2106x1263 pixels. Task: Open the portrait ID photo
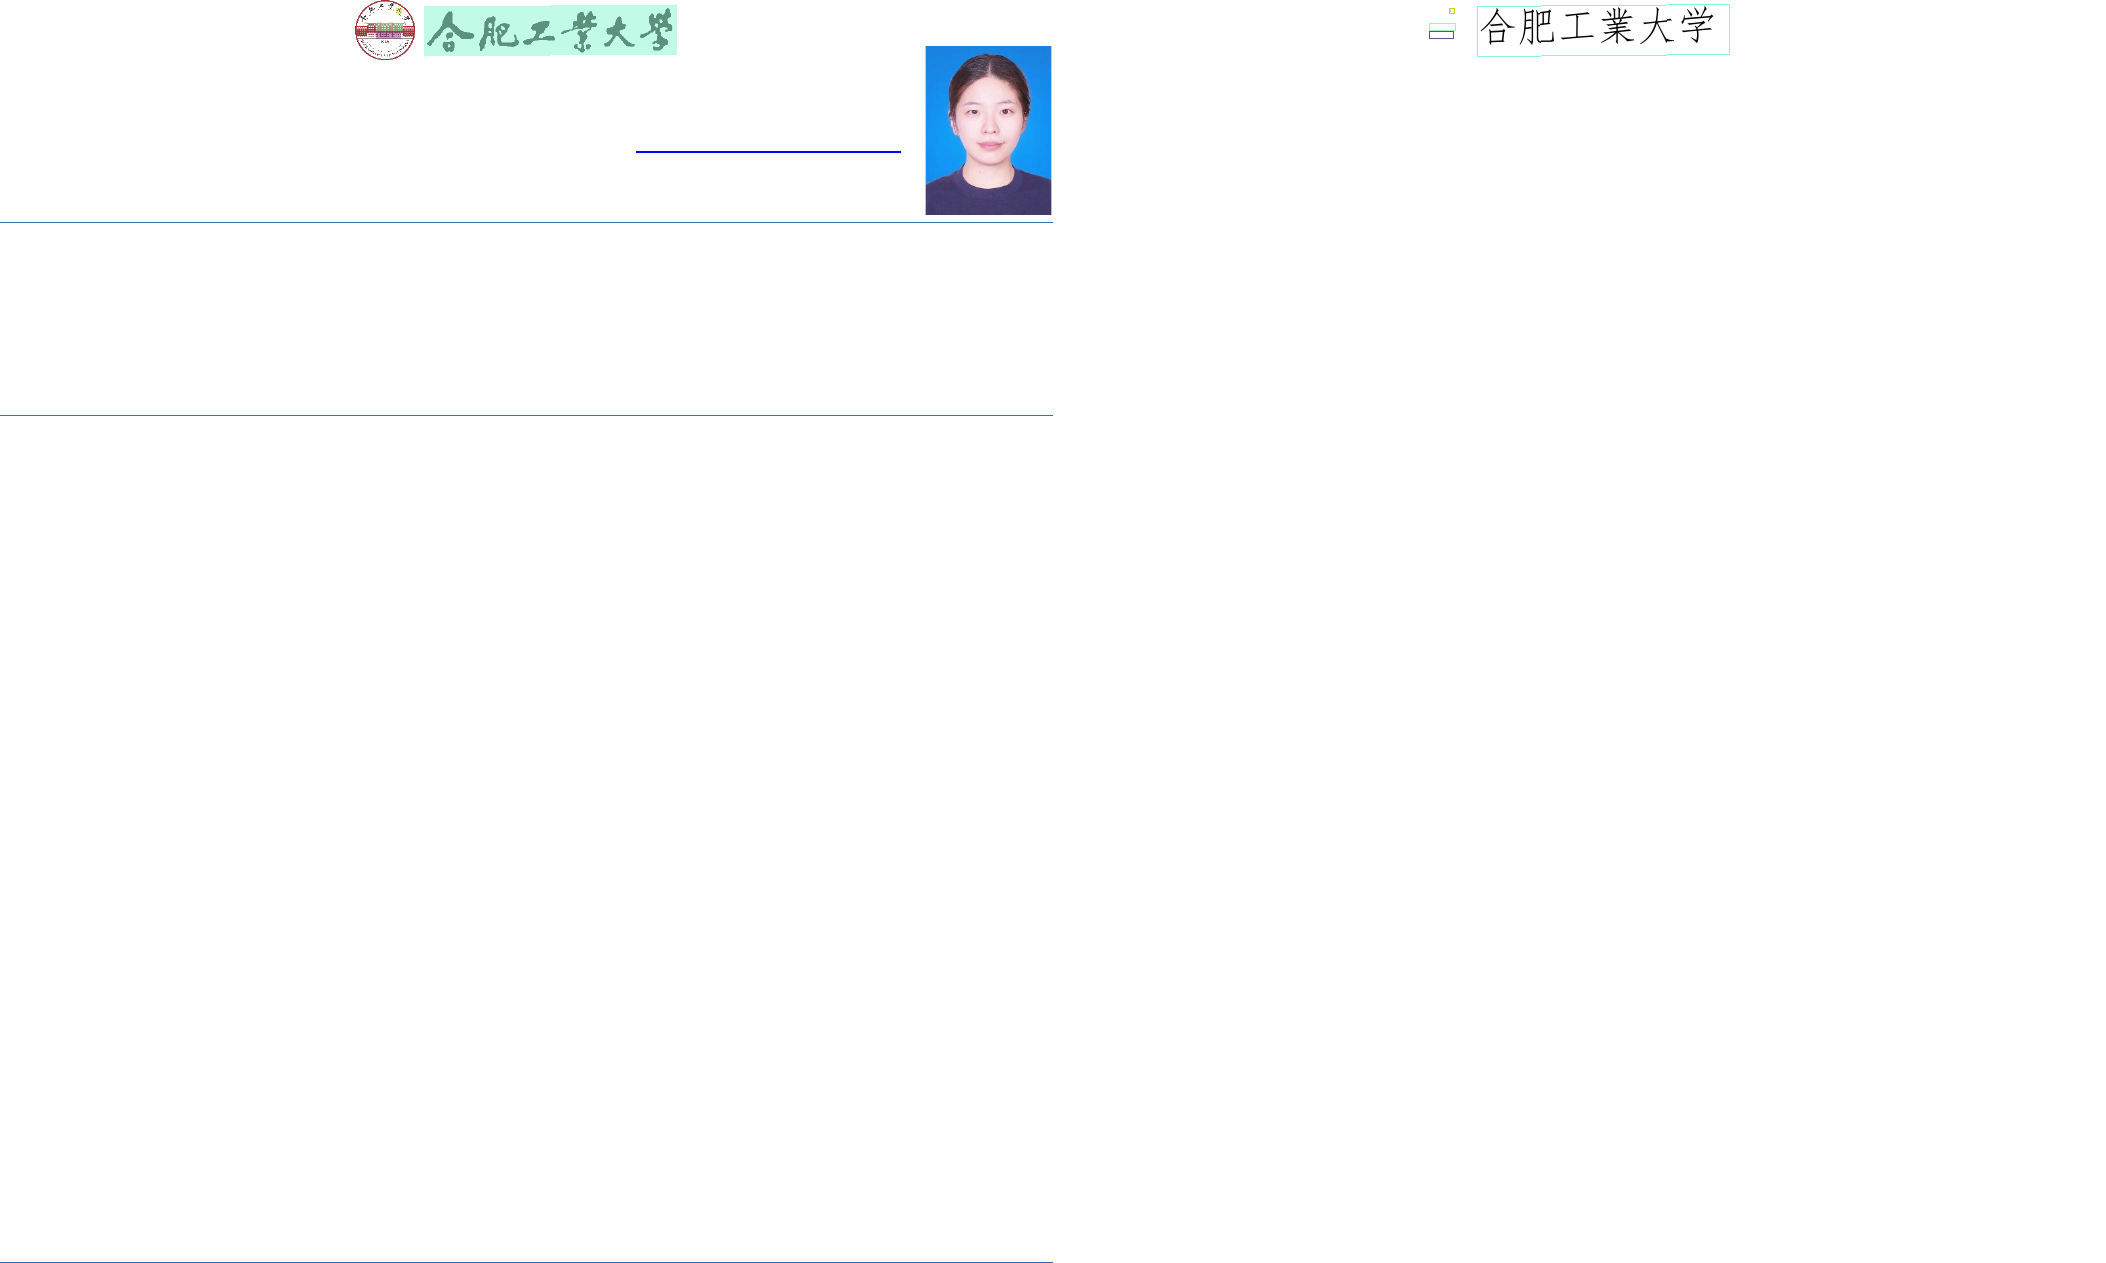pos(988,130)
